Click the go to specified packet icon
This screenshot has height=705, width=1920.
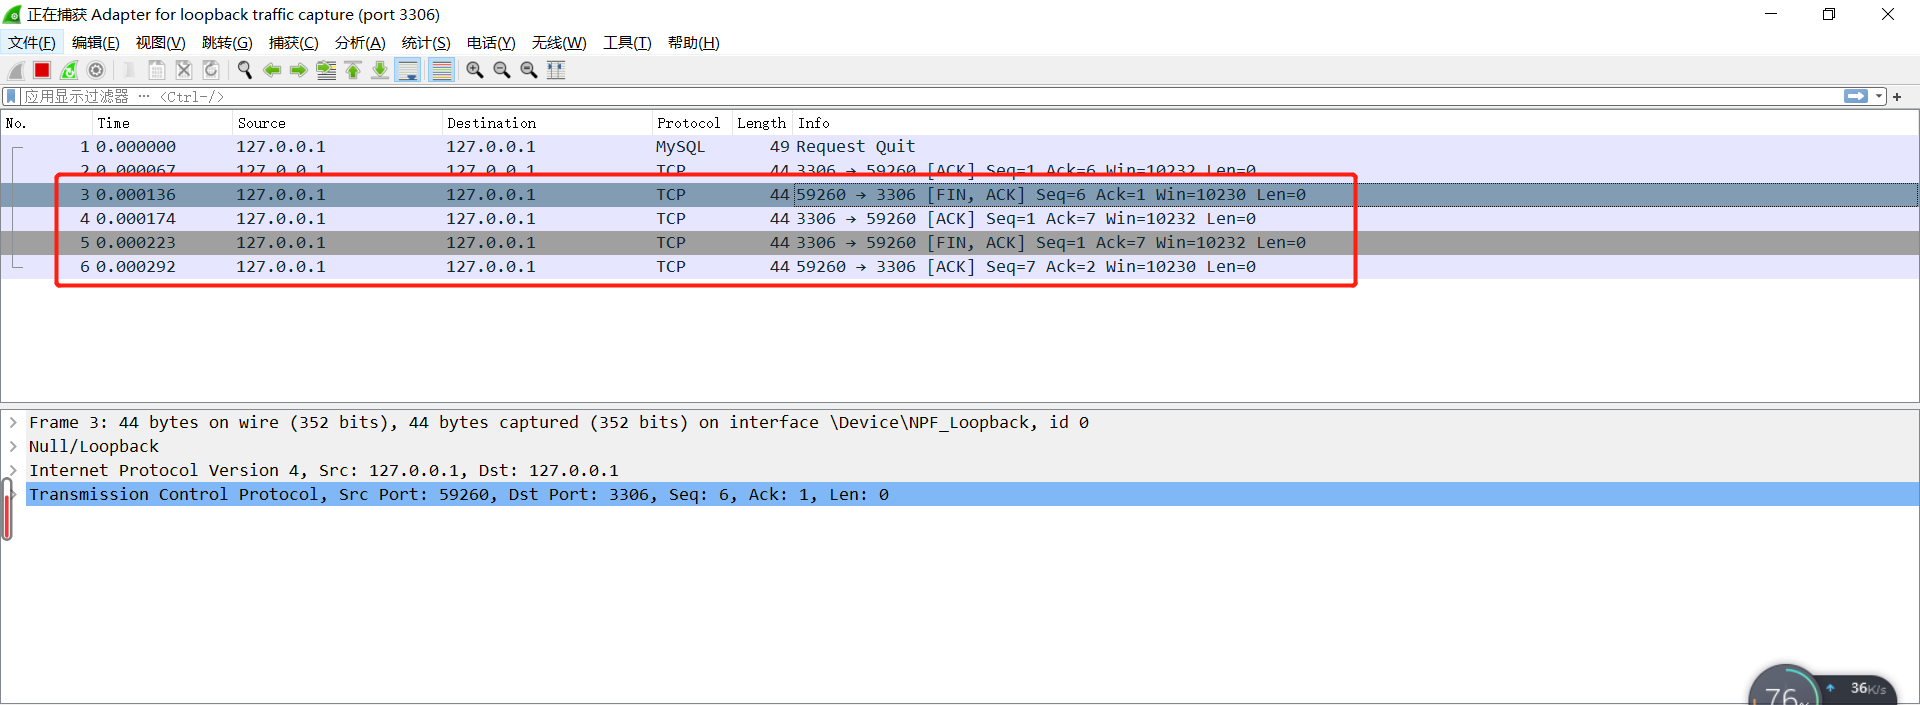click(x=326, y=70)
